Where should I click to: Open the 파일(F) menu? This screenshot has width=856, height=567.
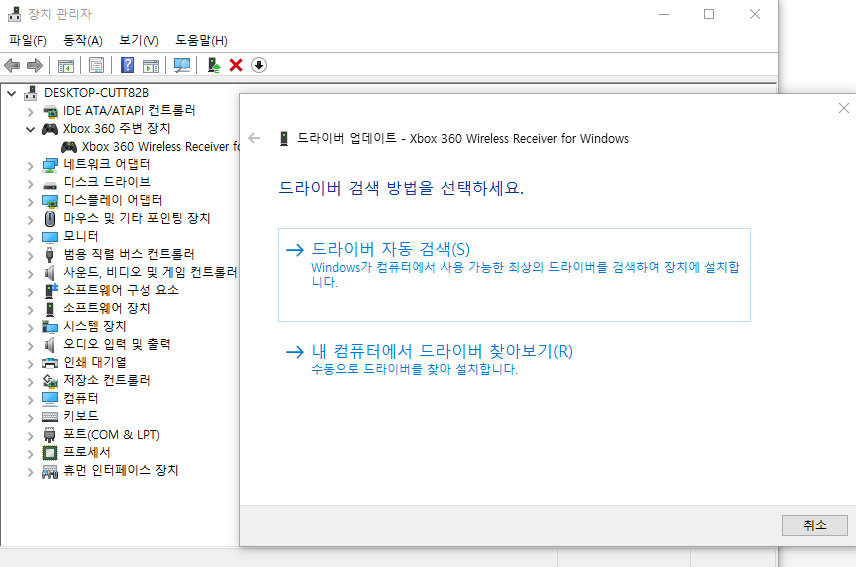pyautogui.click(x=28, y=40)
